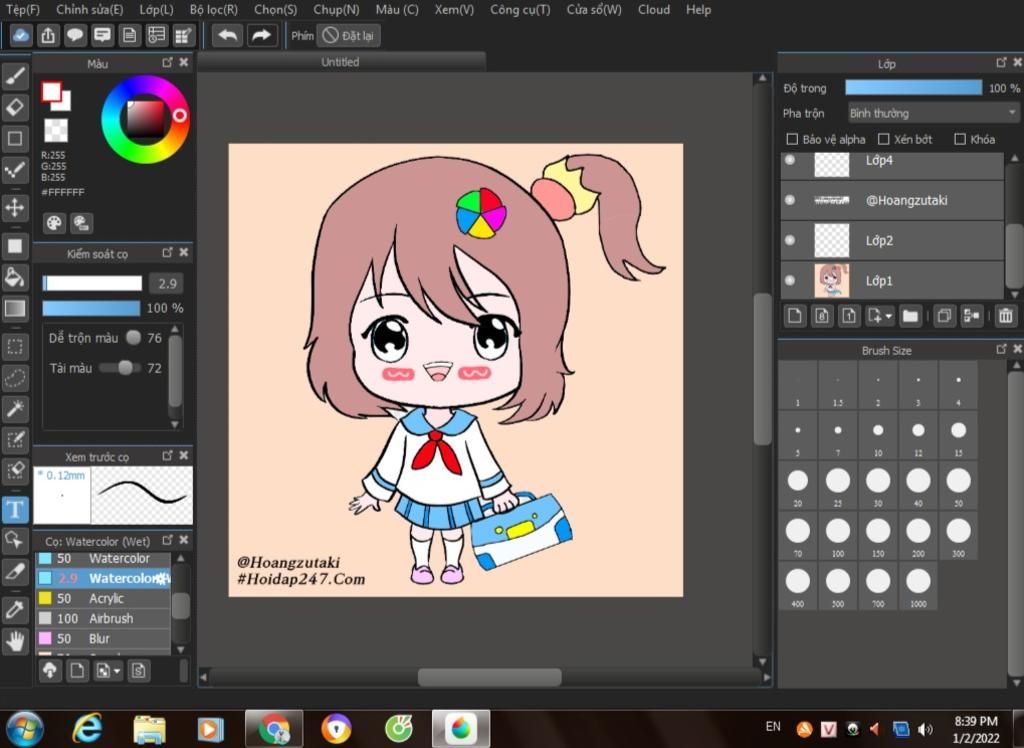Select the Eyedropper tool
This screenshot has height=748, width=1024.
[x=15, y=610]
